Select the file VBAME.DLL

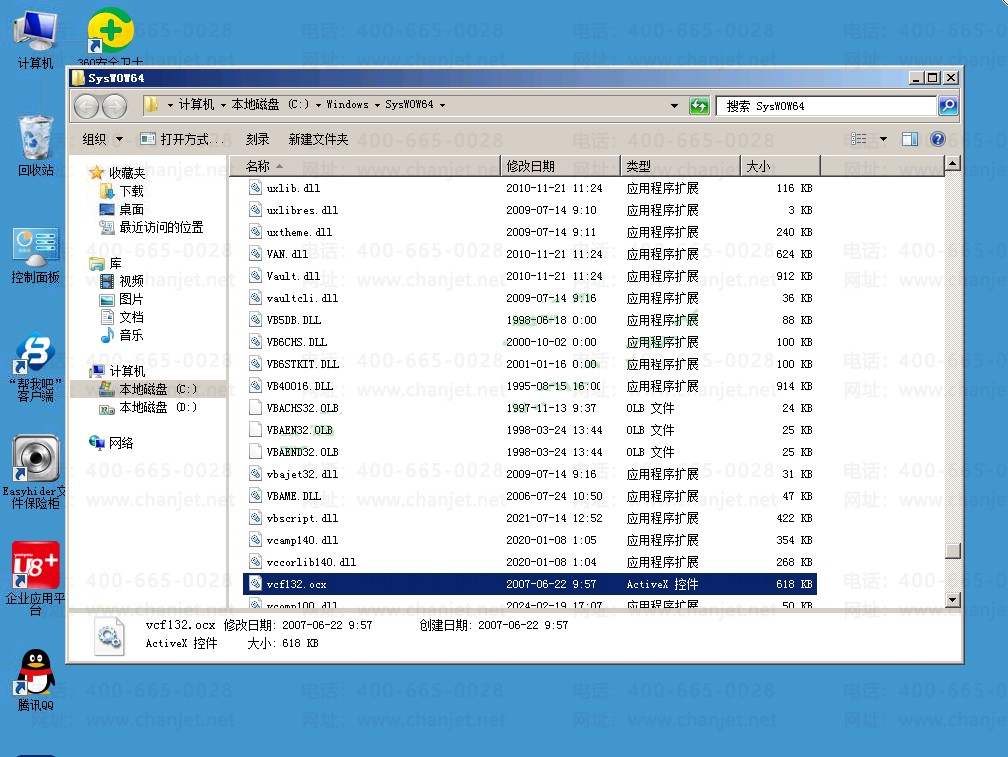pyautogui.click(x=530, y=495)
